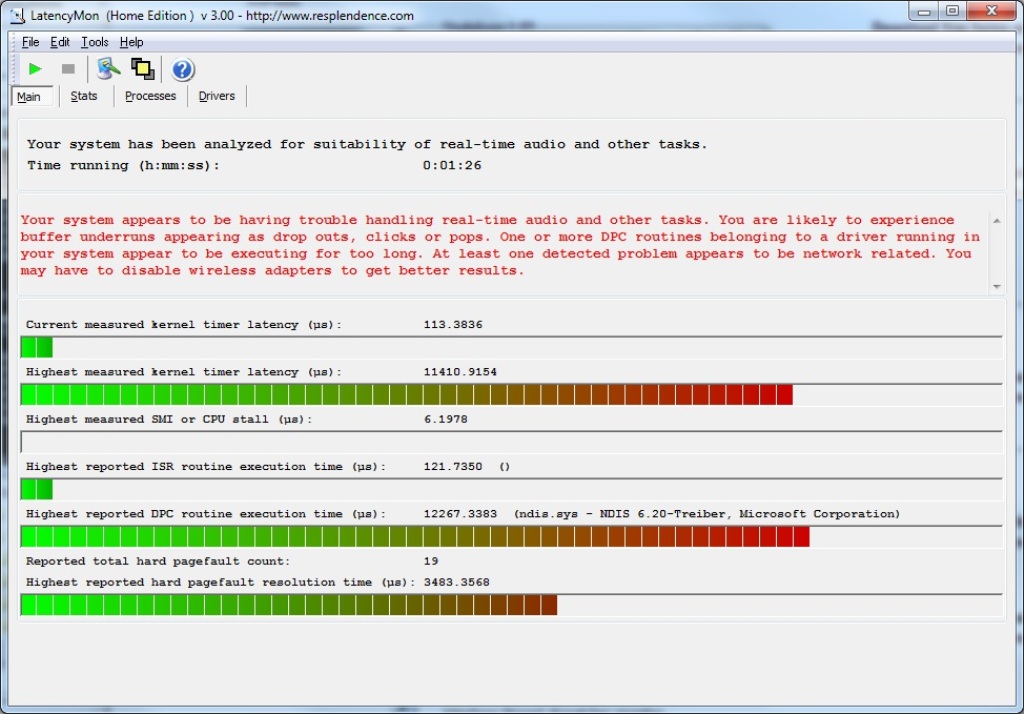1024x714 pixels.
Task: Click the 'Your system has been analyzed' line
Action: pyautogui.click(x=367, y=144)
